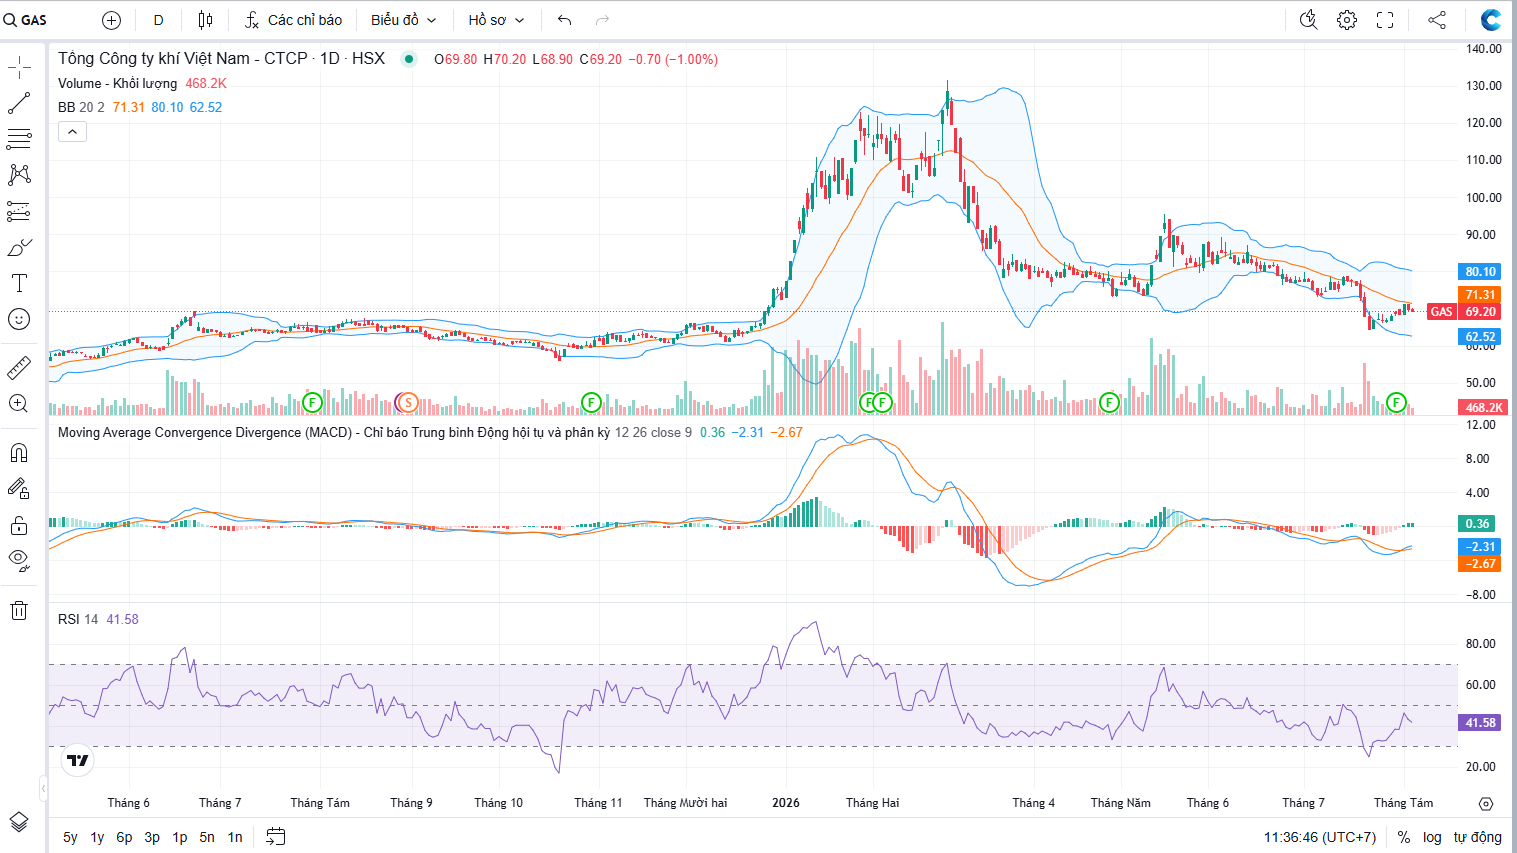Image resolution: width=1517 pixels, height=853 pixels.
Task: Toggle the percent scale option
Action: click(1404, 837)
